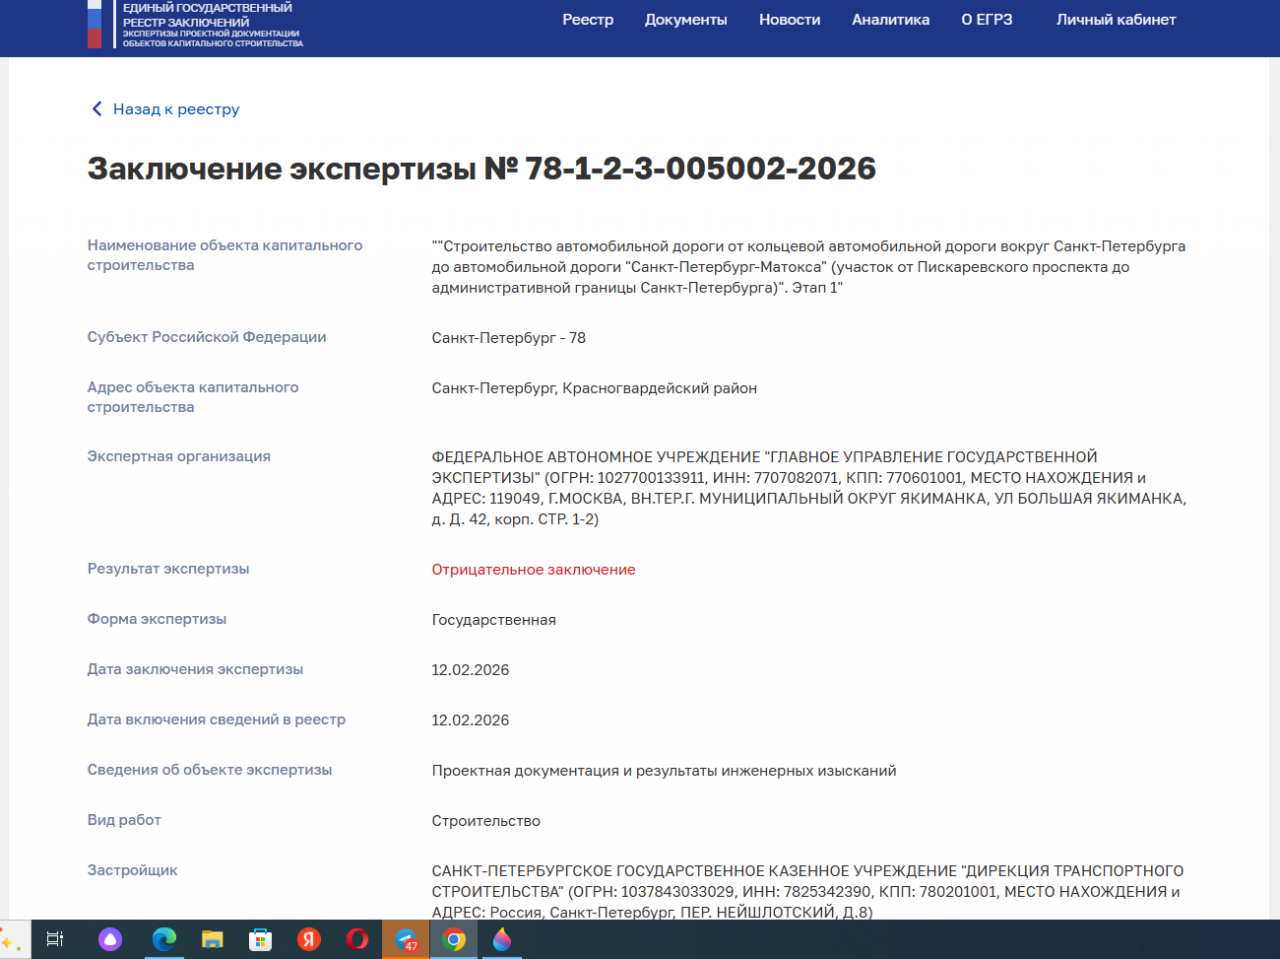Screen dimensions: 1280x959
Task: Open Telegram with 47 unread messages
Action: tap(406, 939)
